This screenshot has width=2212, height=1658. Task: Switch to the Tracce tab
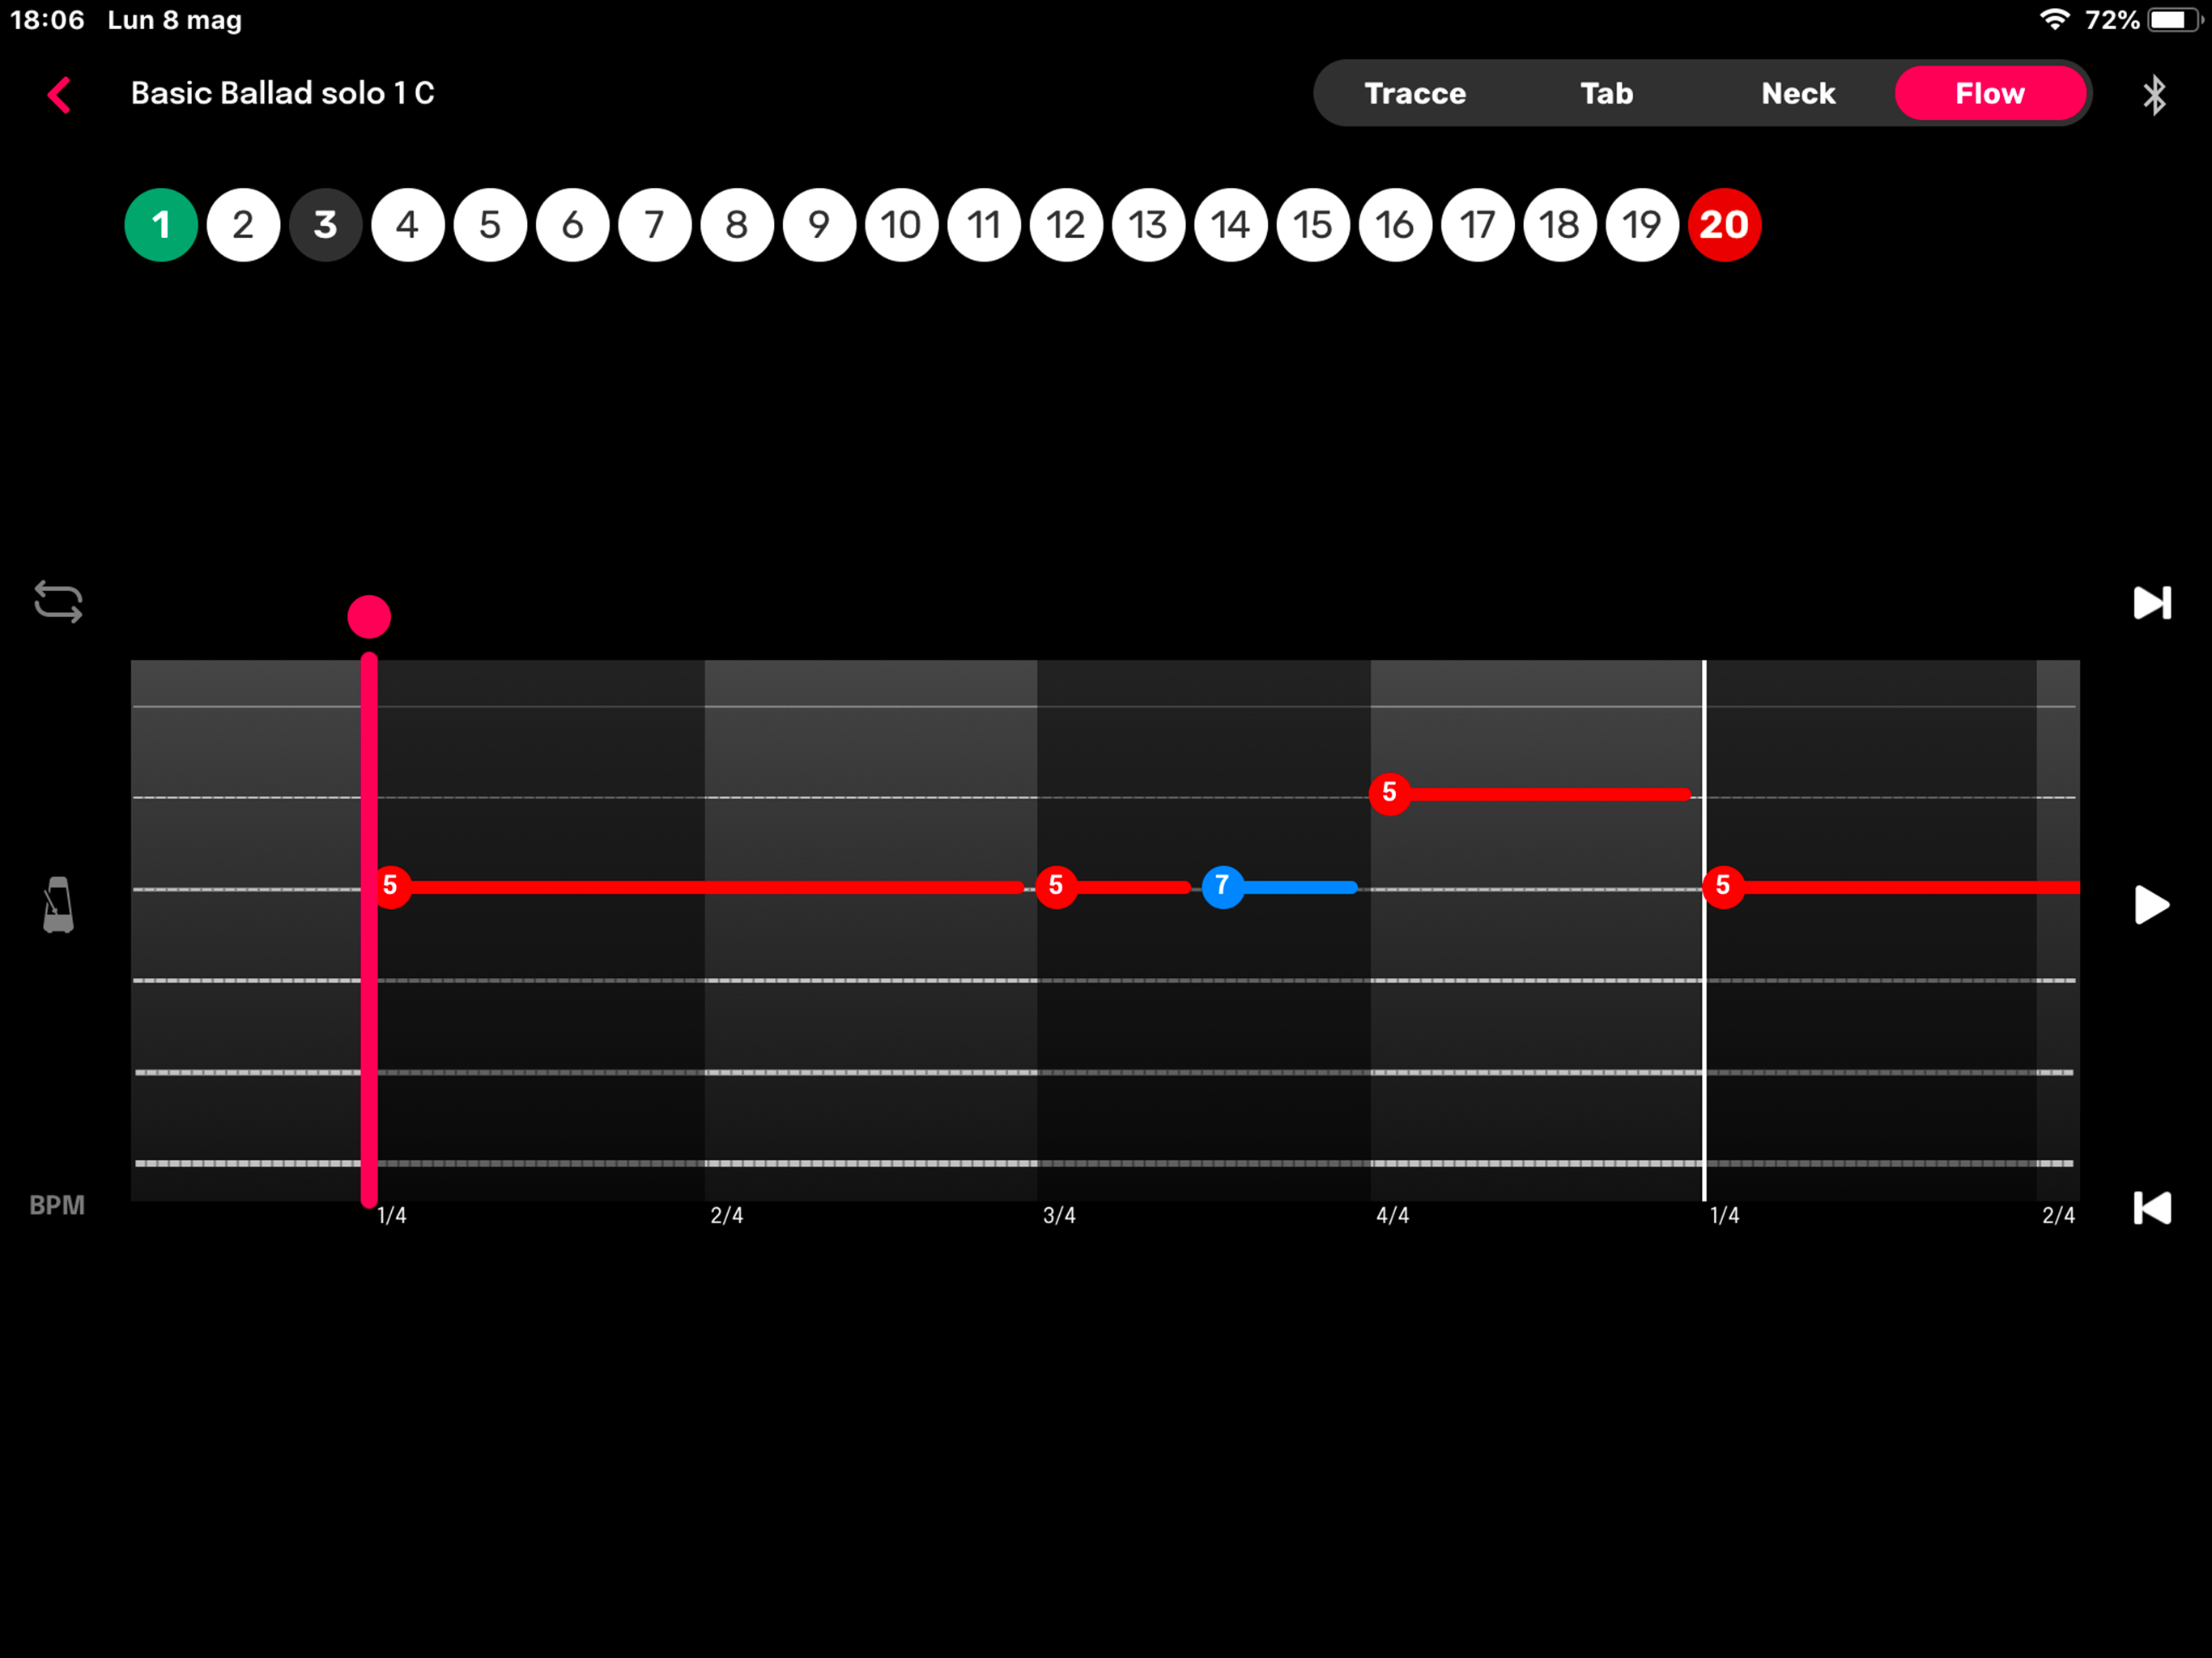coord(1414,93)
